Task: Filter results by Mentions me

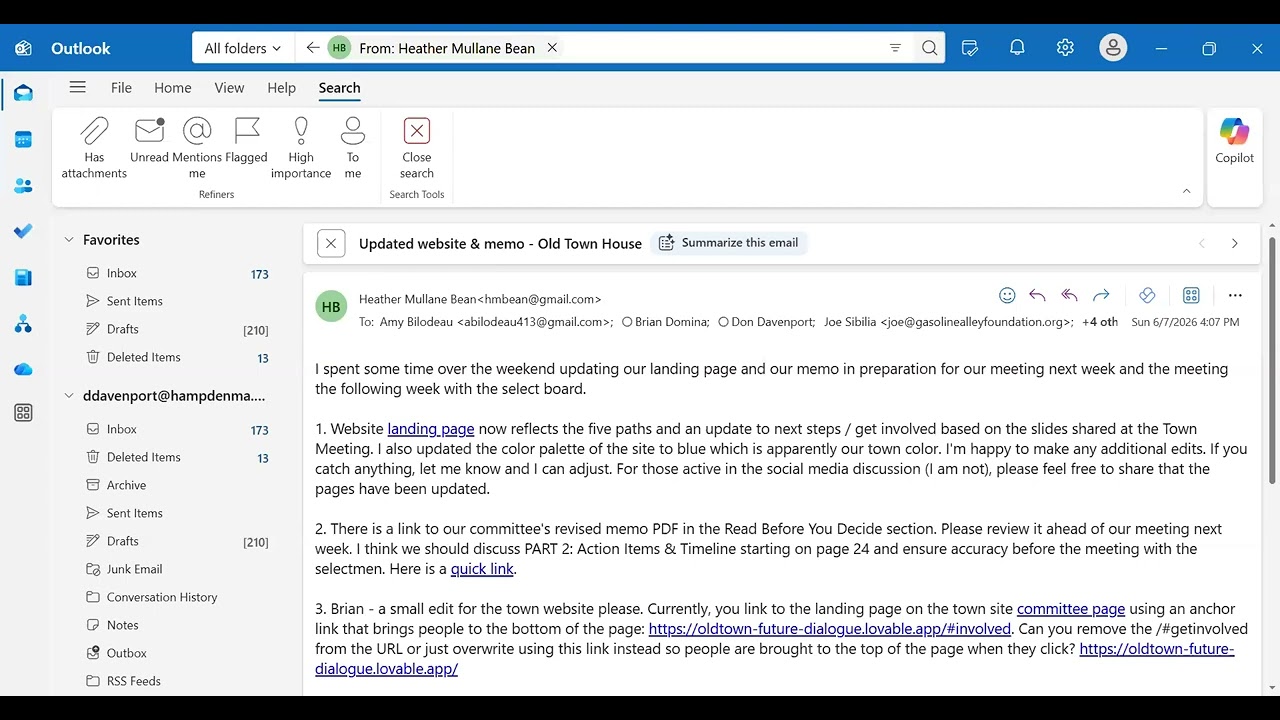Action: click(197, 148)
